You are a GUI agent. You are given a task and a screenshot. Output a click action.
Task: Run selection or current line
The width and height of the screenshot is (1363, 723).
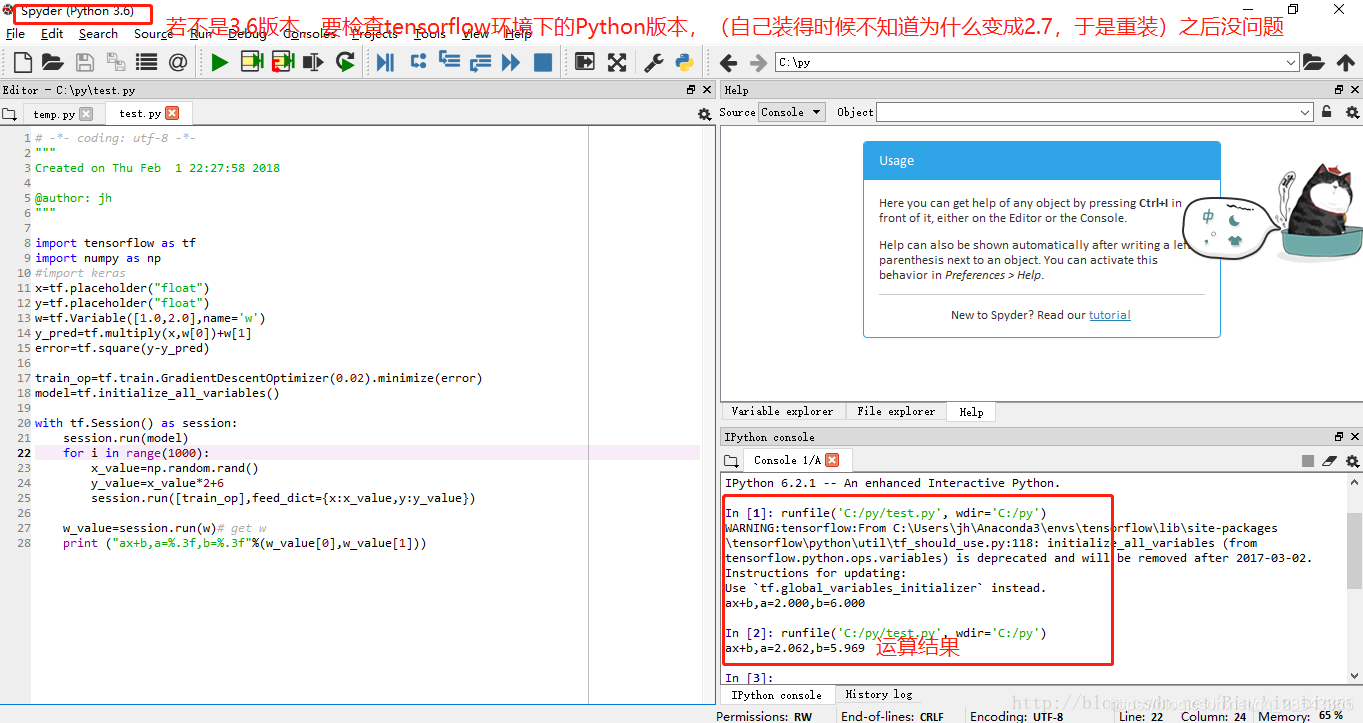coord(314,63)
